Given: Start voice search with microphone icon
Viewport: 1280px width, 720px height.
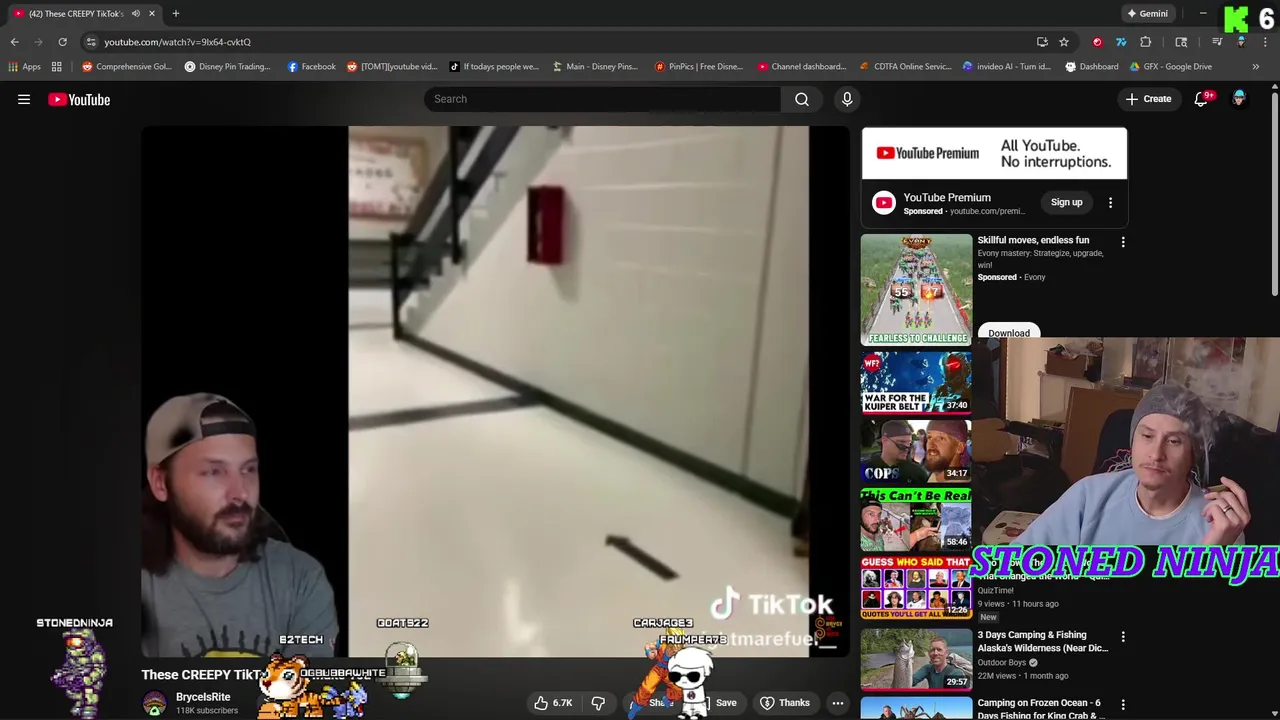Looking at the screenshot, I should (847, 99).
